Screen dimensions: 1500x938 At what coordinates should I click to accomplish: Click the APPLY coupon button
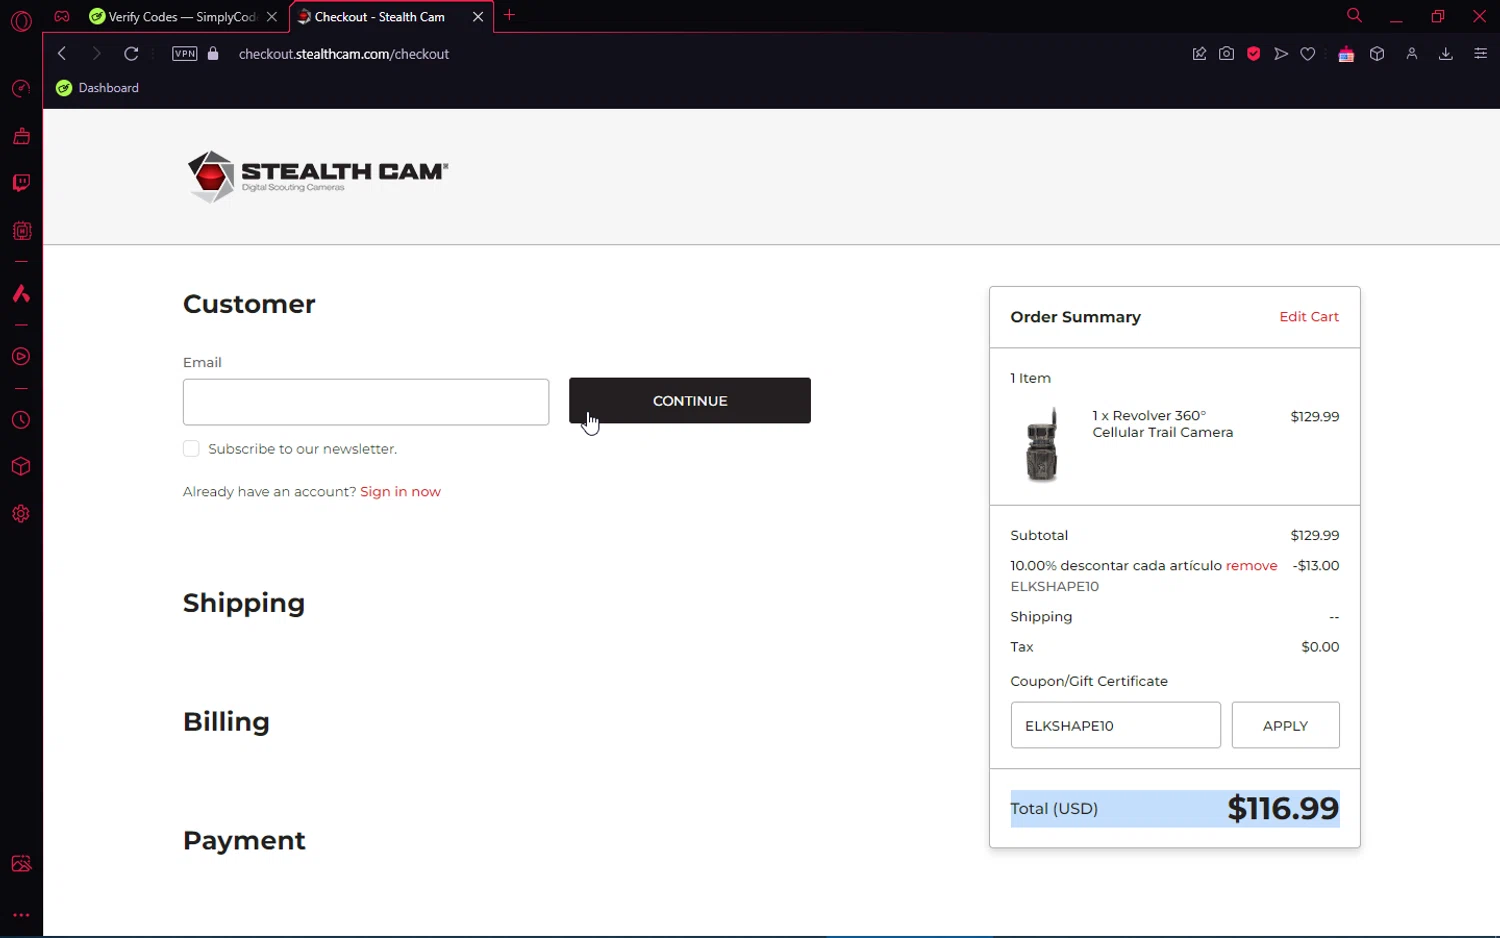(1286, 725)
